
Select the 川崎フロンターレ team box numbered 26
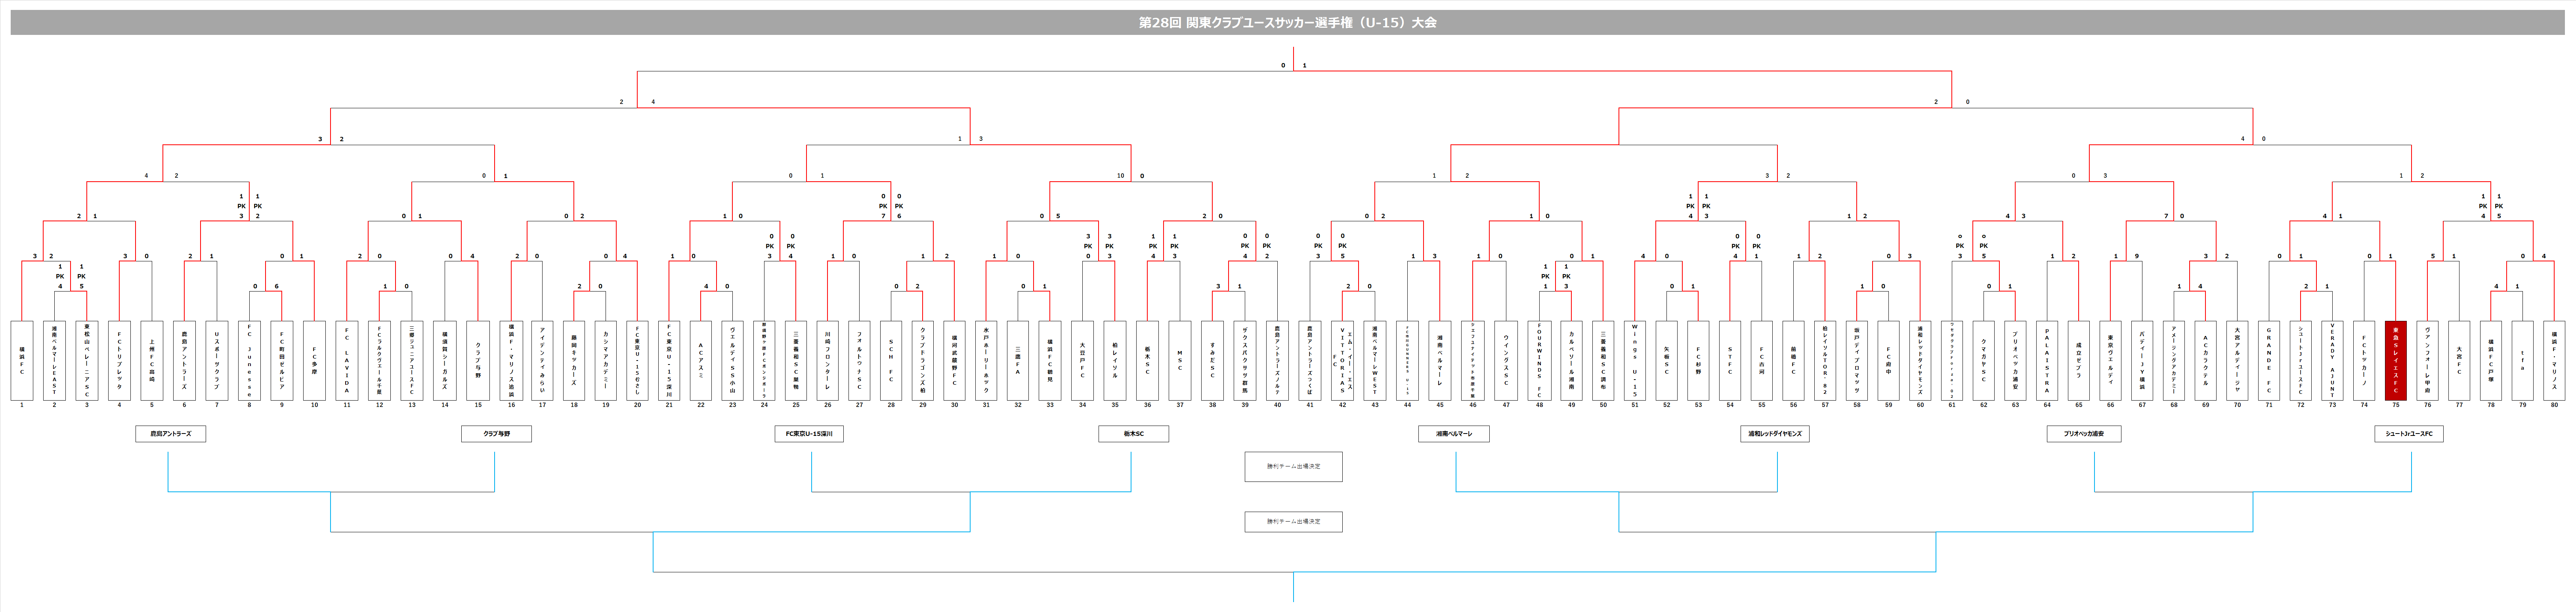point(827,361)
